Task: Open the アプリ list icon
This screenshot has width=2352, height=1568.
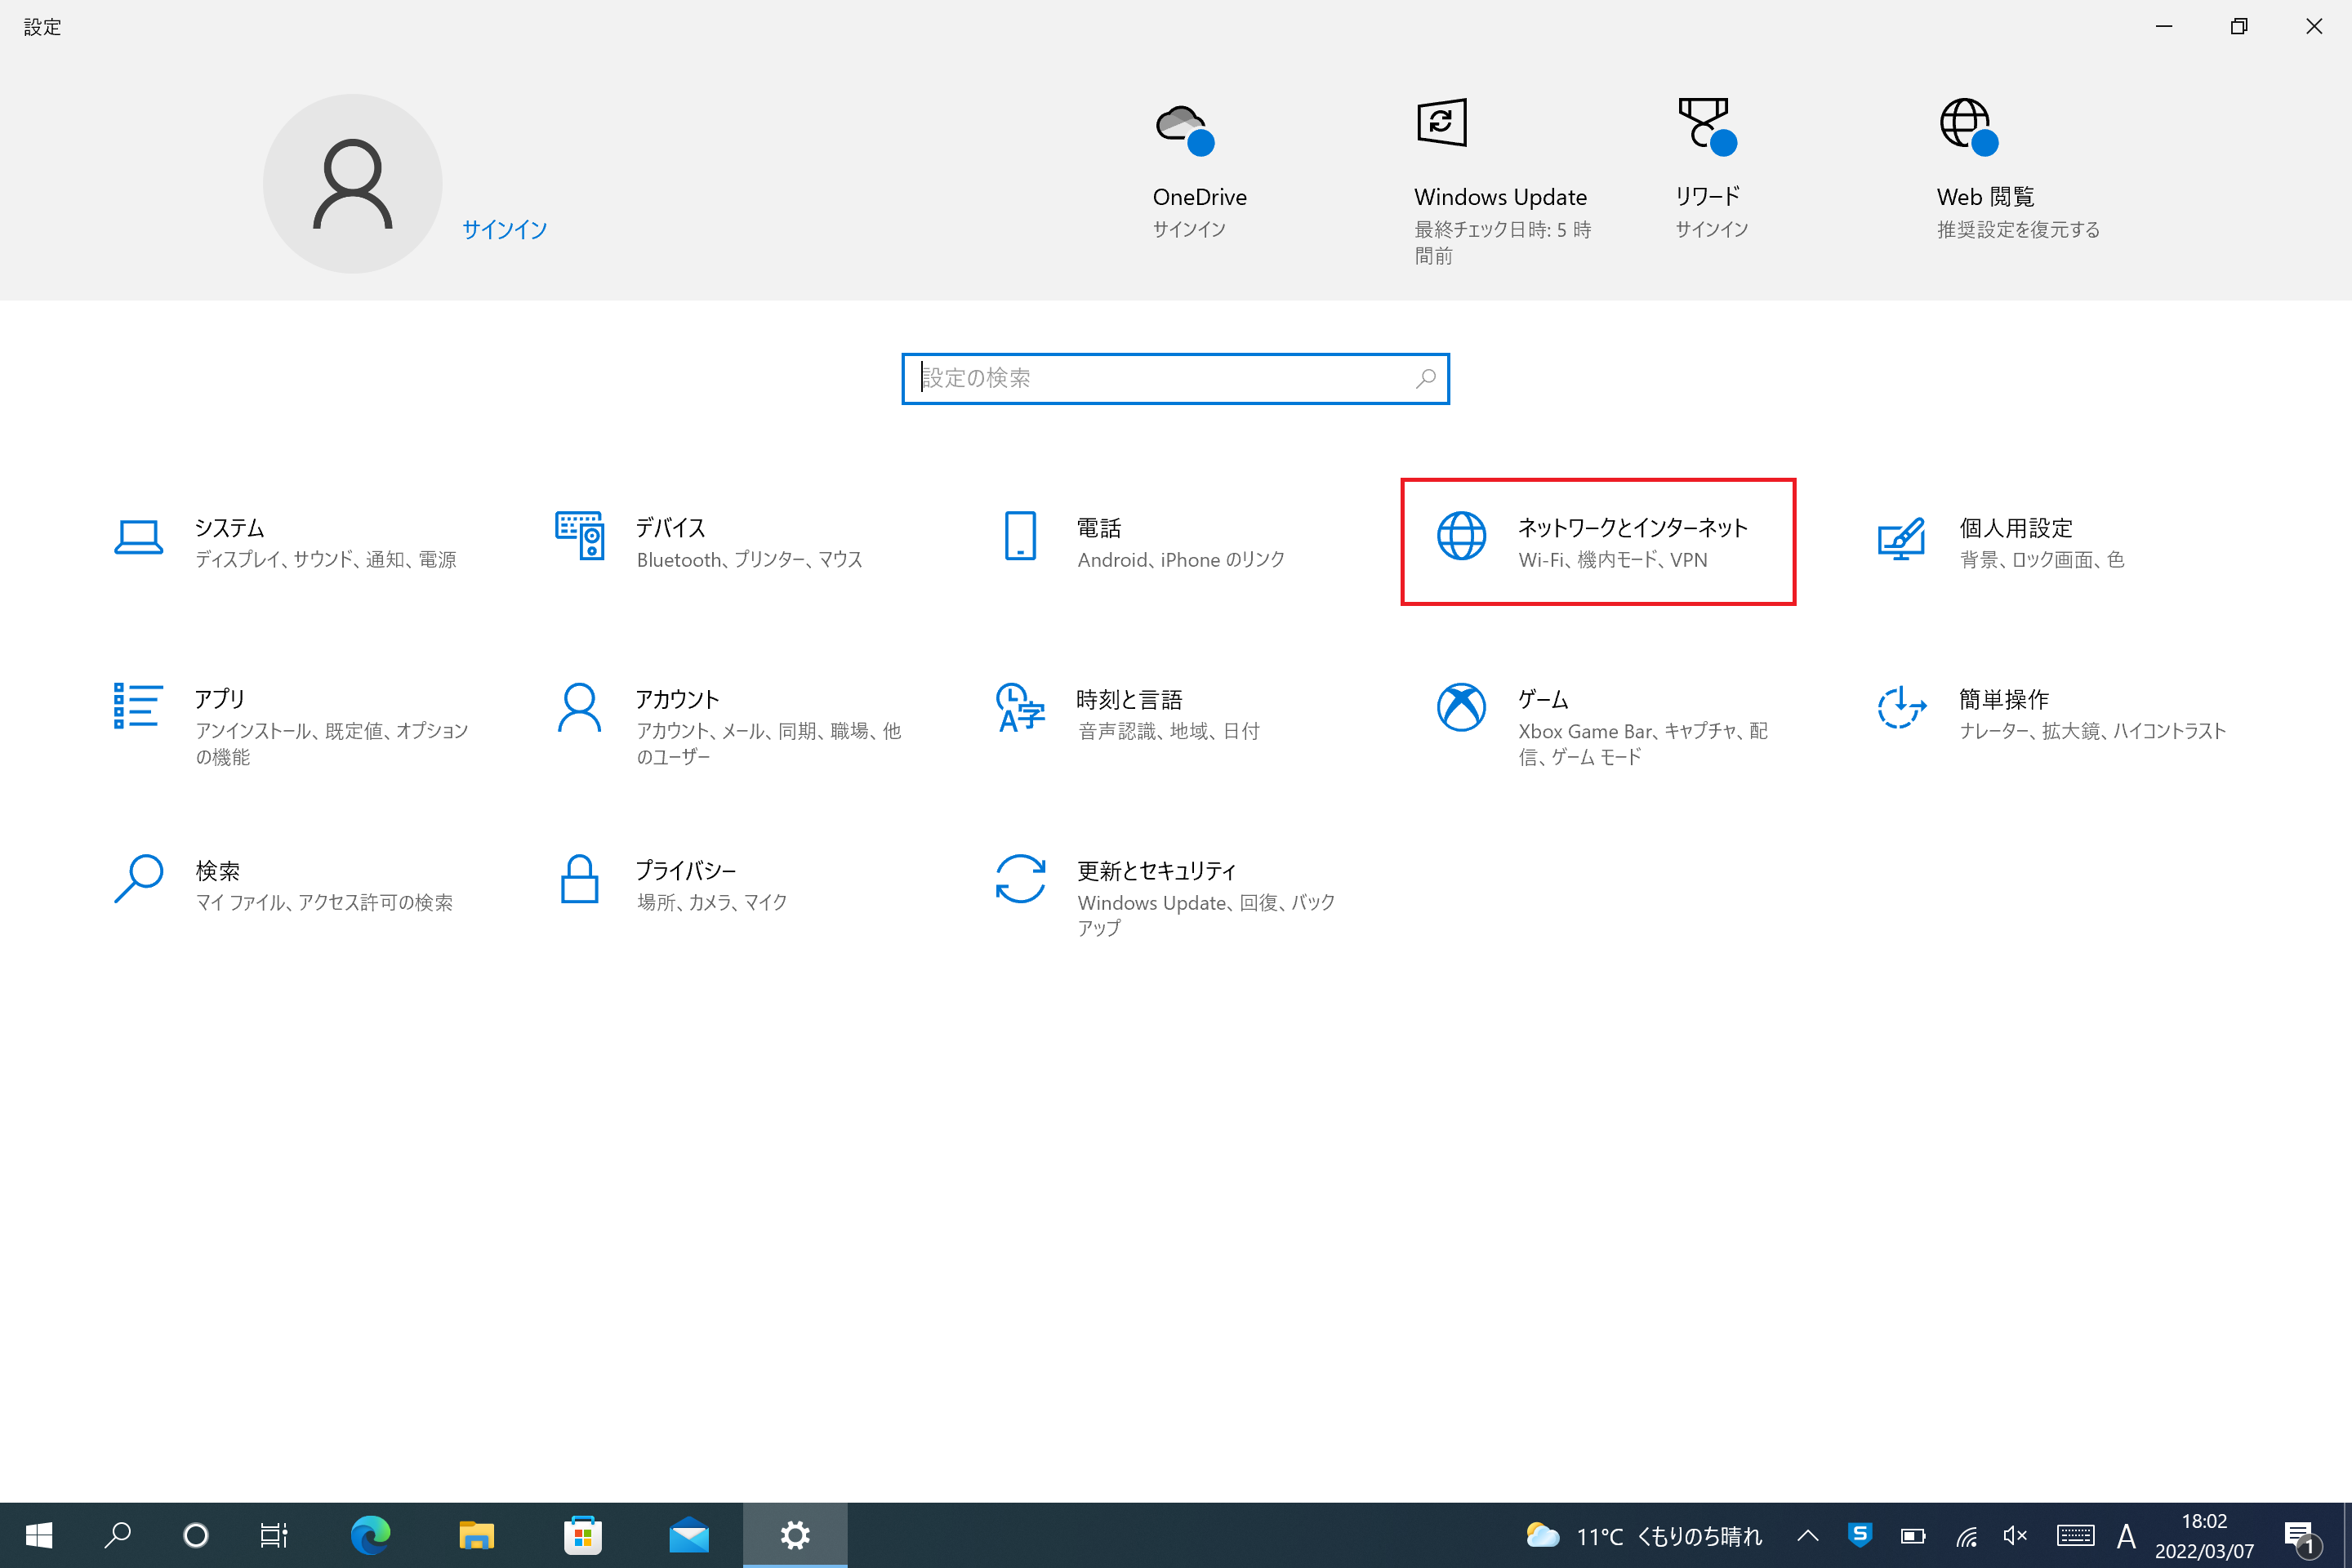Action: click(x=138, y=706)
